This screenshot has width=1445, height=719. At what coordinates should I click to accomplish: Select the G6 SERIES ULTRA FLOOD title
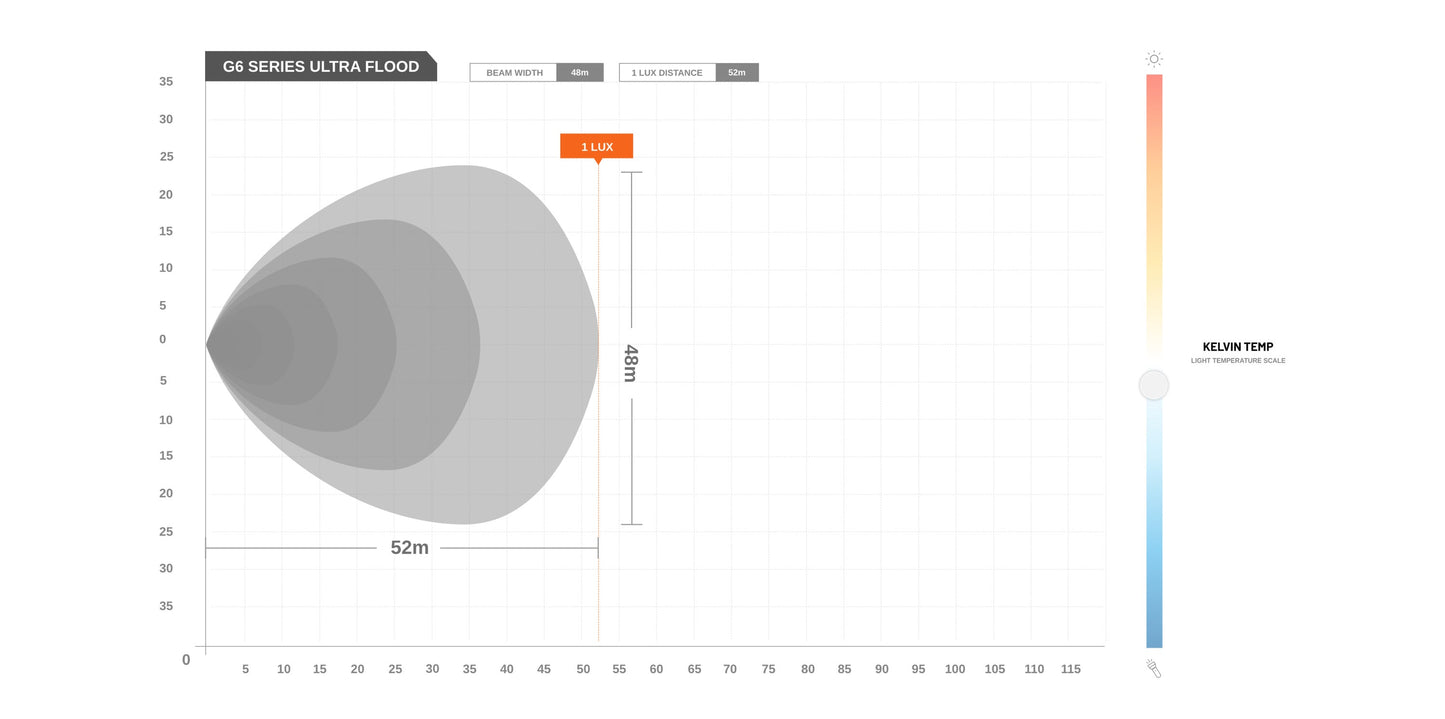321,67
